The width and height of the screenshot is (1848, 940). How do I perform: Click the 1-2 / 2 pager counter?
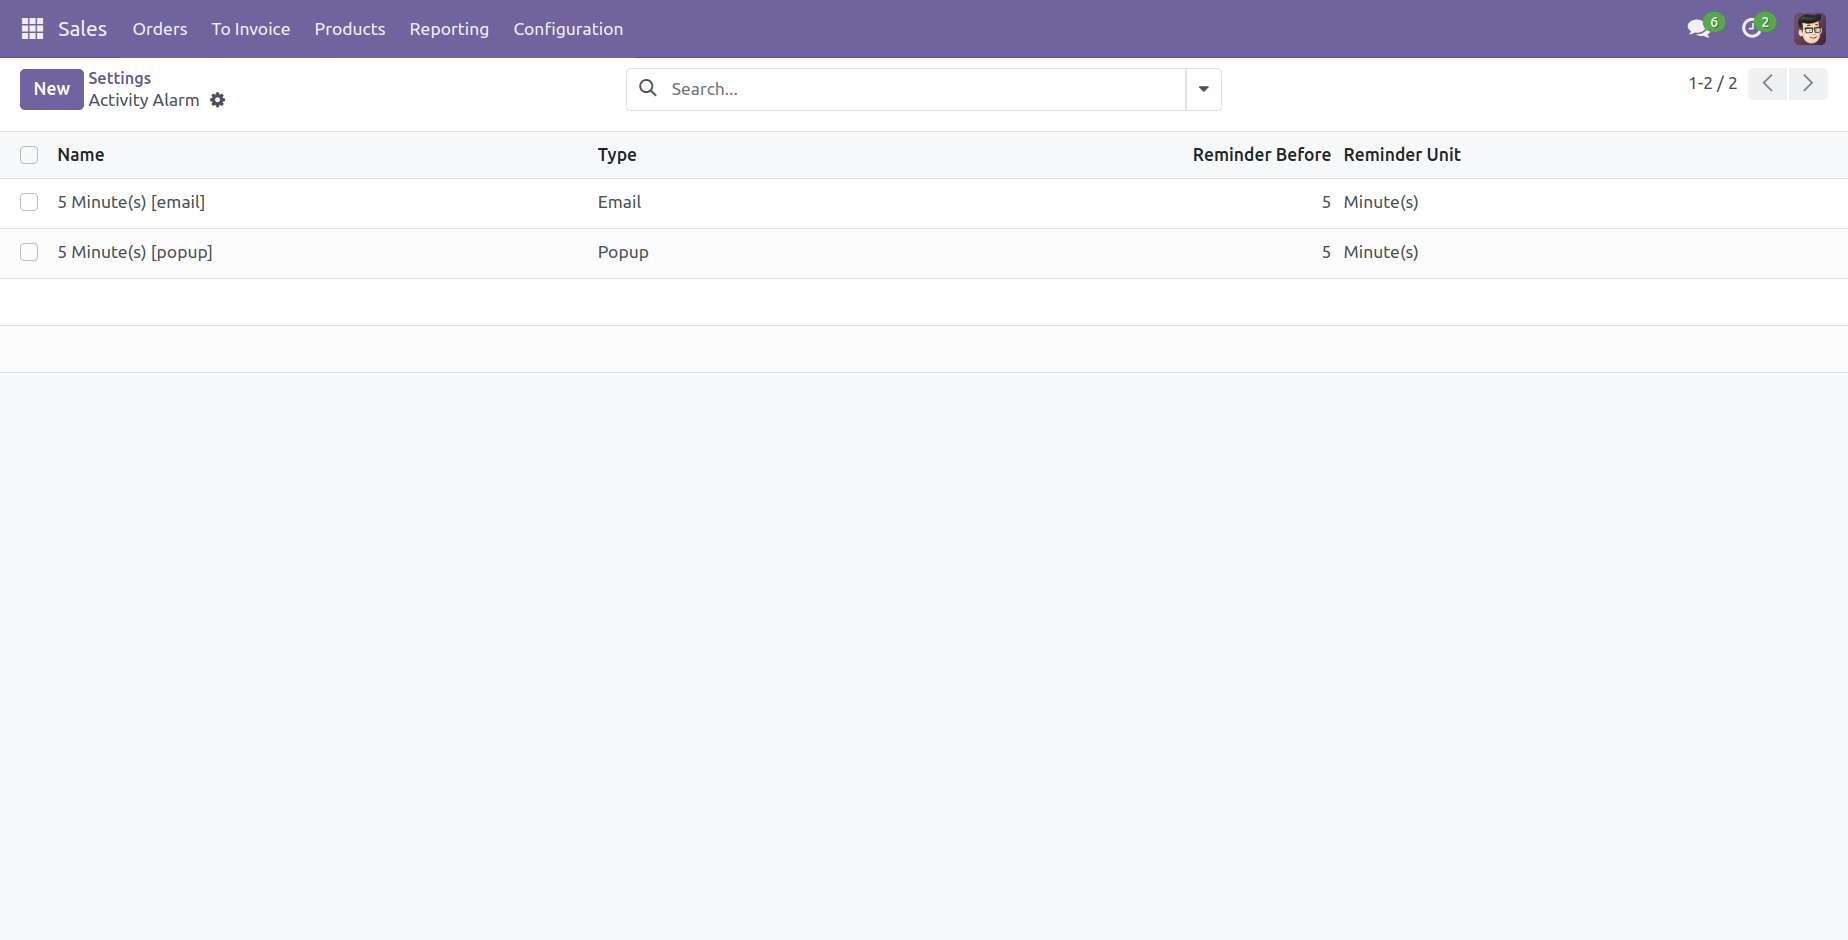(1713, 84)
